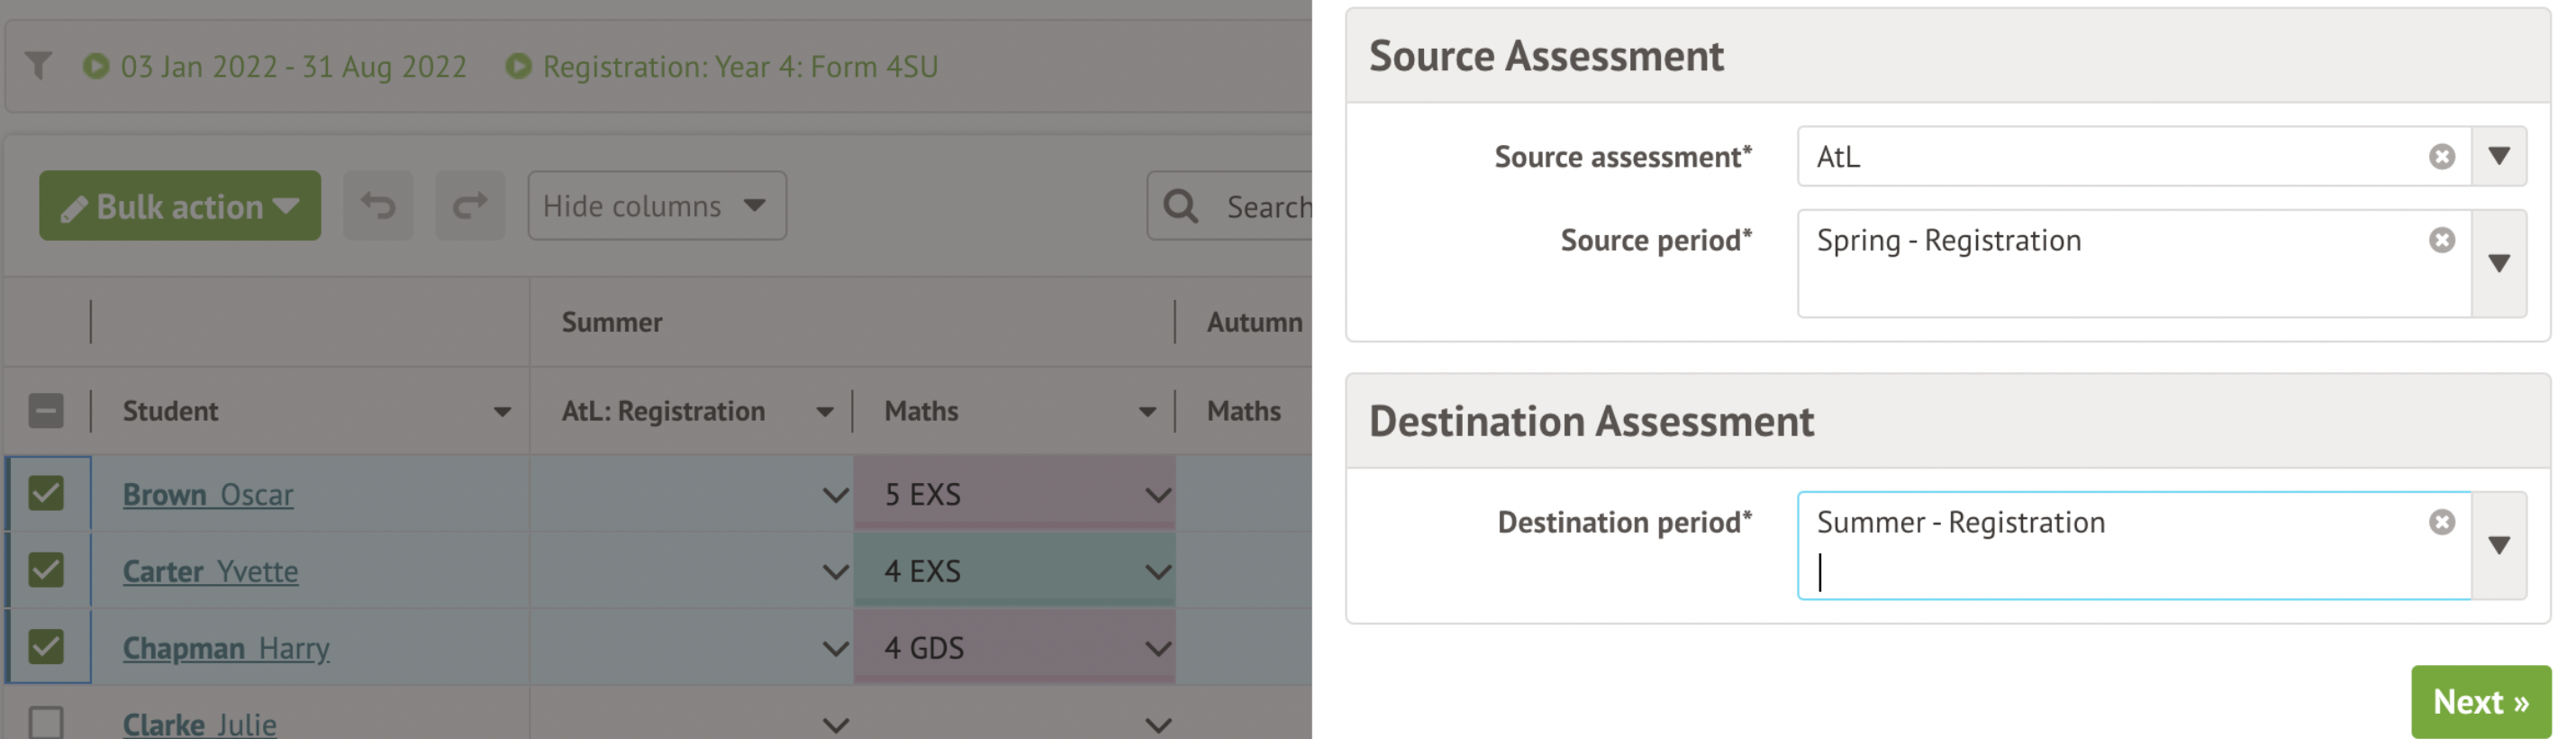2576x739 pixels.
Task: Tick the Clarke Julie row checkbox
Action: coord(46,722)
